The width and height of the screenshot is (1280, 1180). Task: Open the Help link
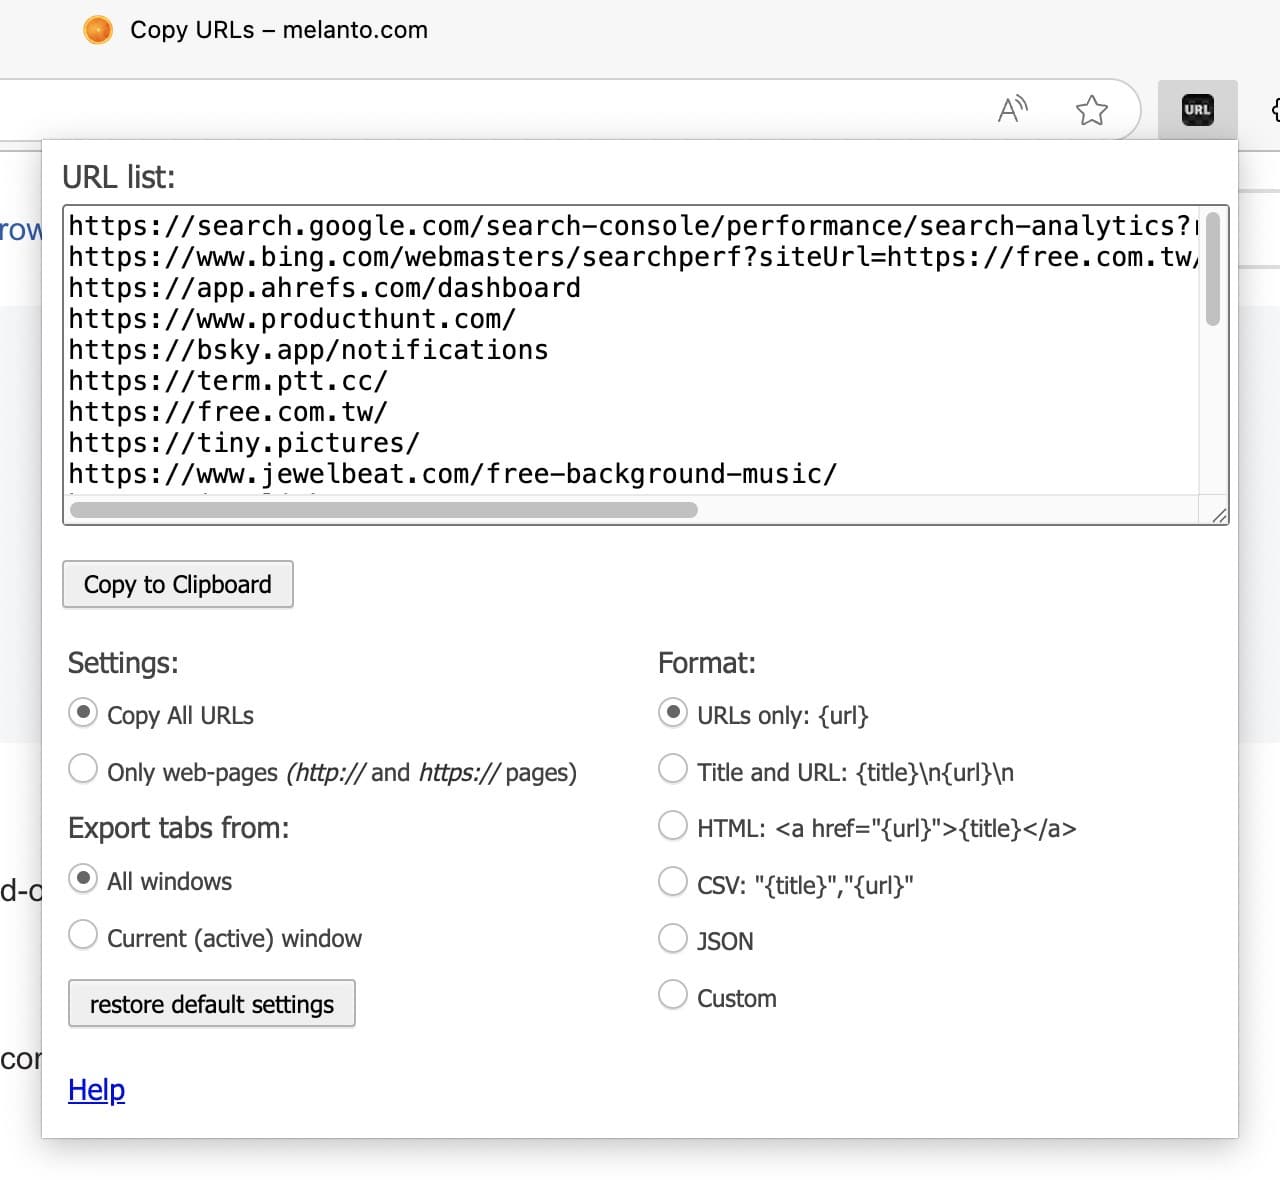pos(96,1090)
